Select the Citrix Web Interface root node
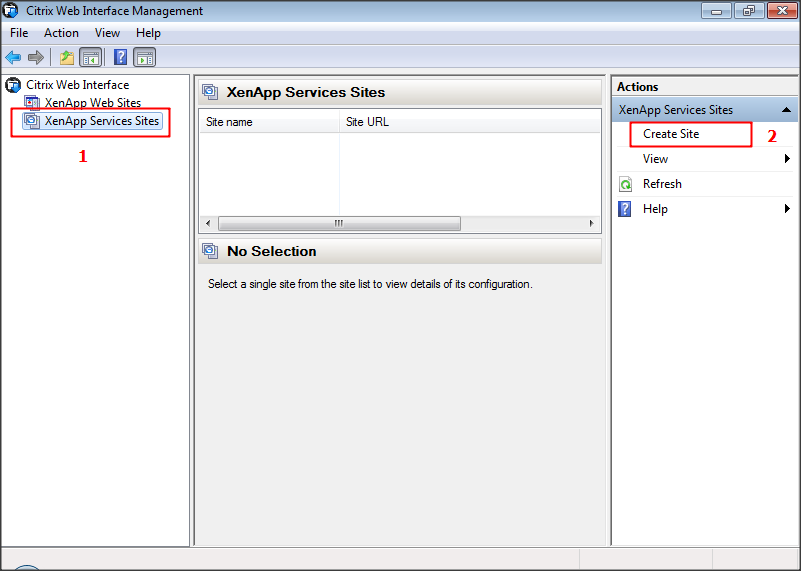 coord(77,85)
